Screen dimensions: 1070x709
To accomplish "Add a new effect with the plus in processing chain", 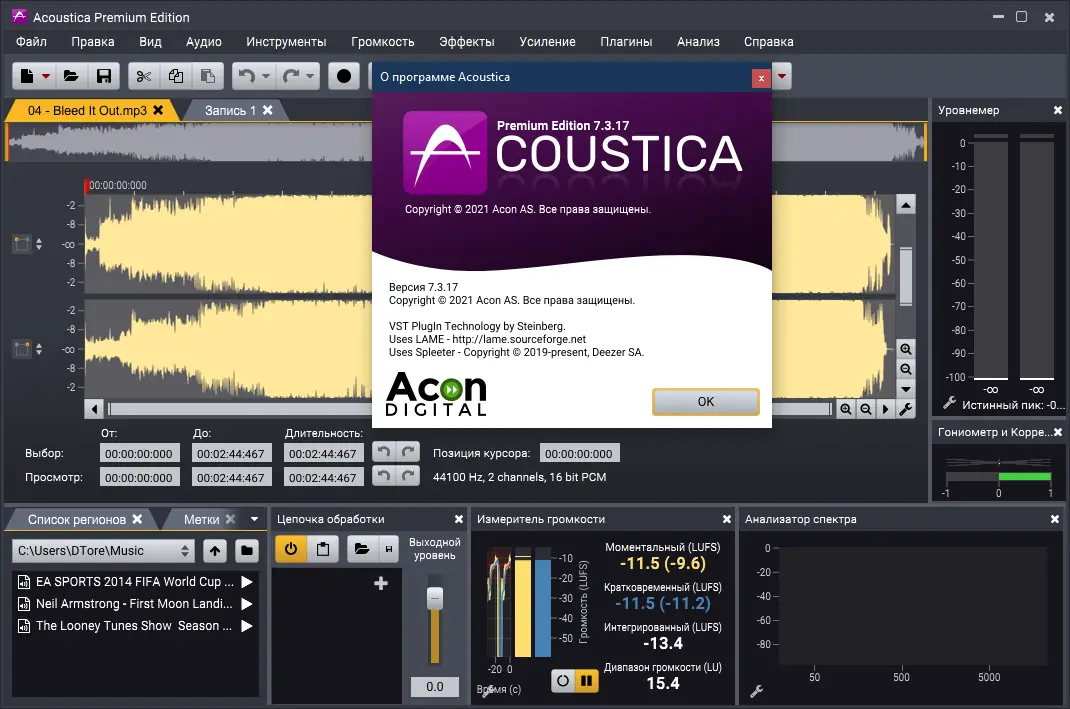I will point(380,582).
